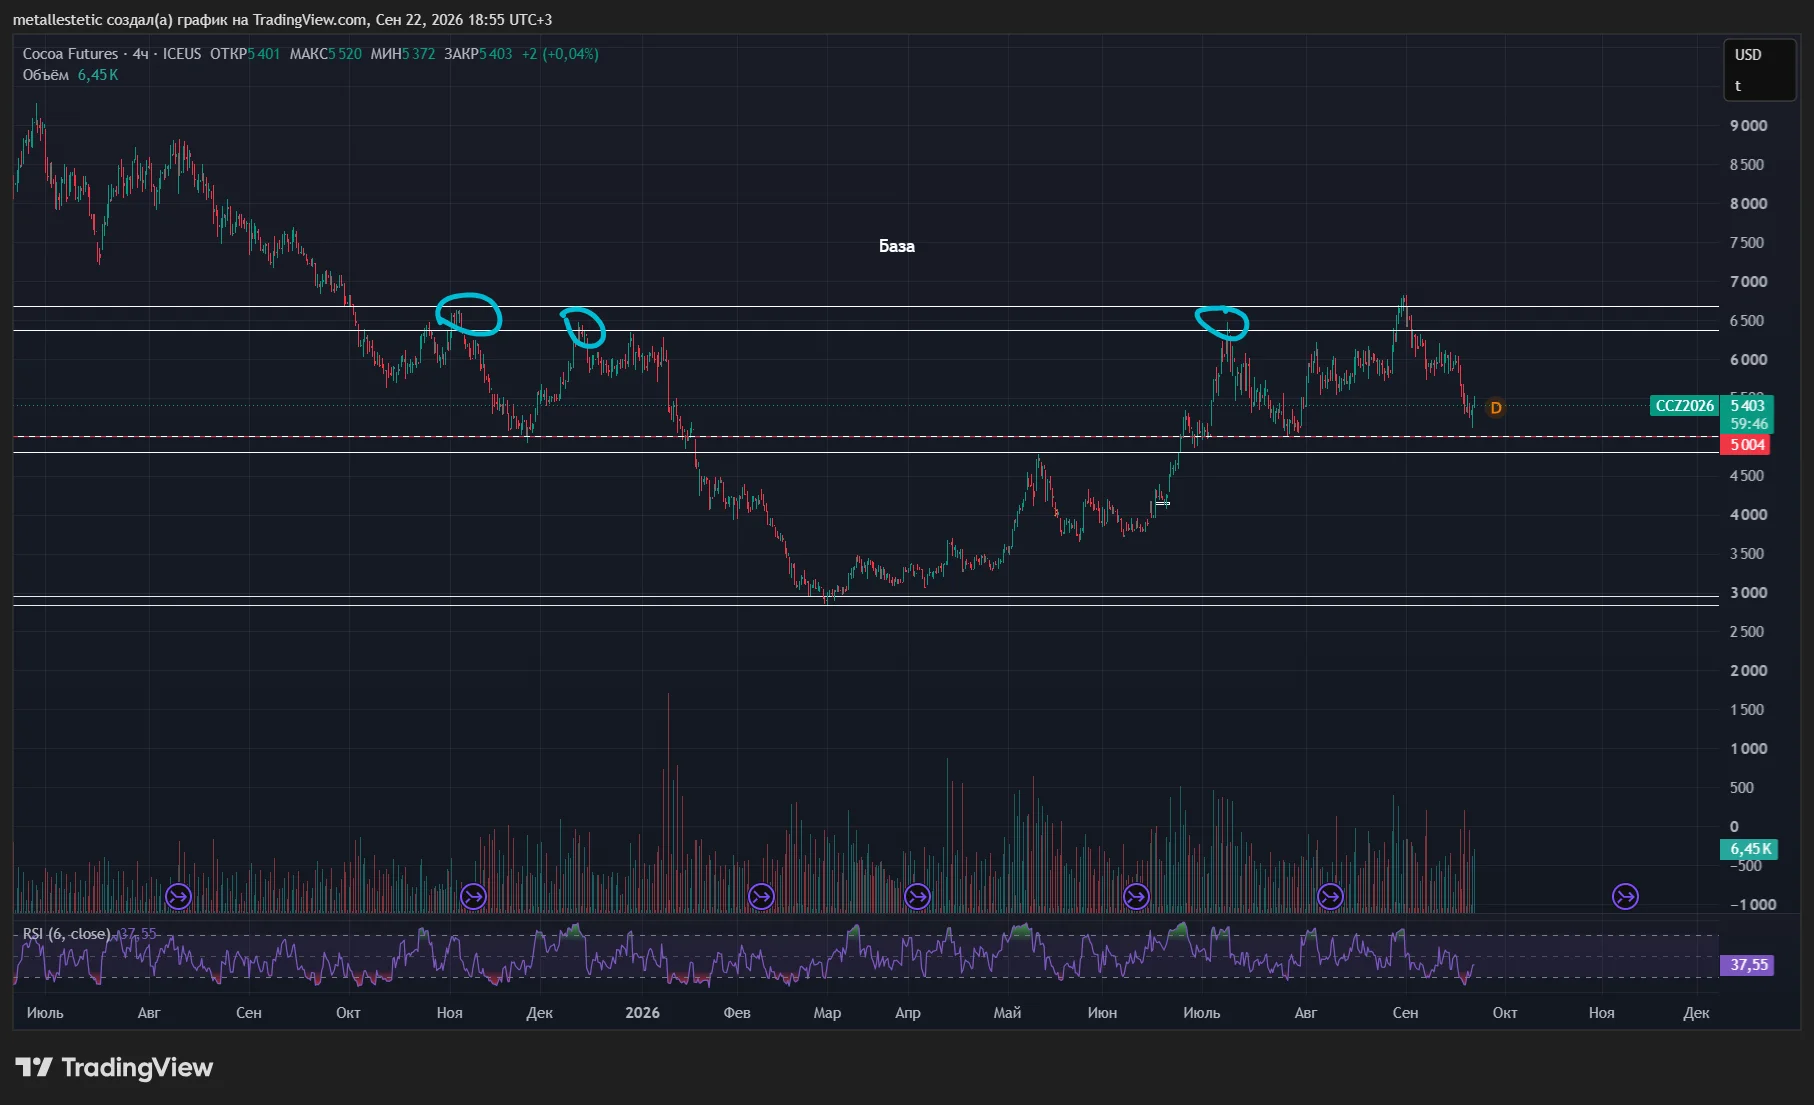Open the contract roll icon near Апр
Screen dimensions: 1814x1105
pyautogui.click(x=917, y=897)
